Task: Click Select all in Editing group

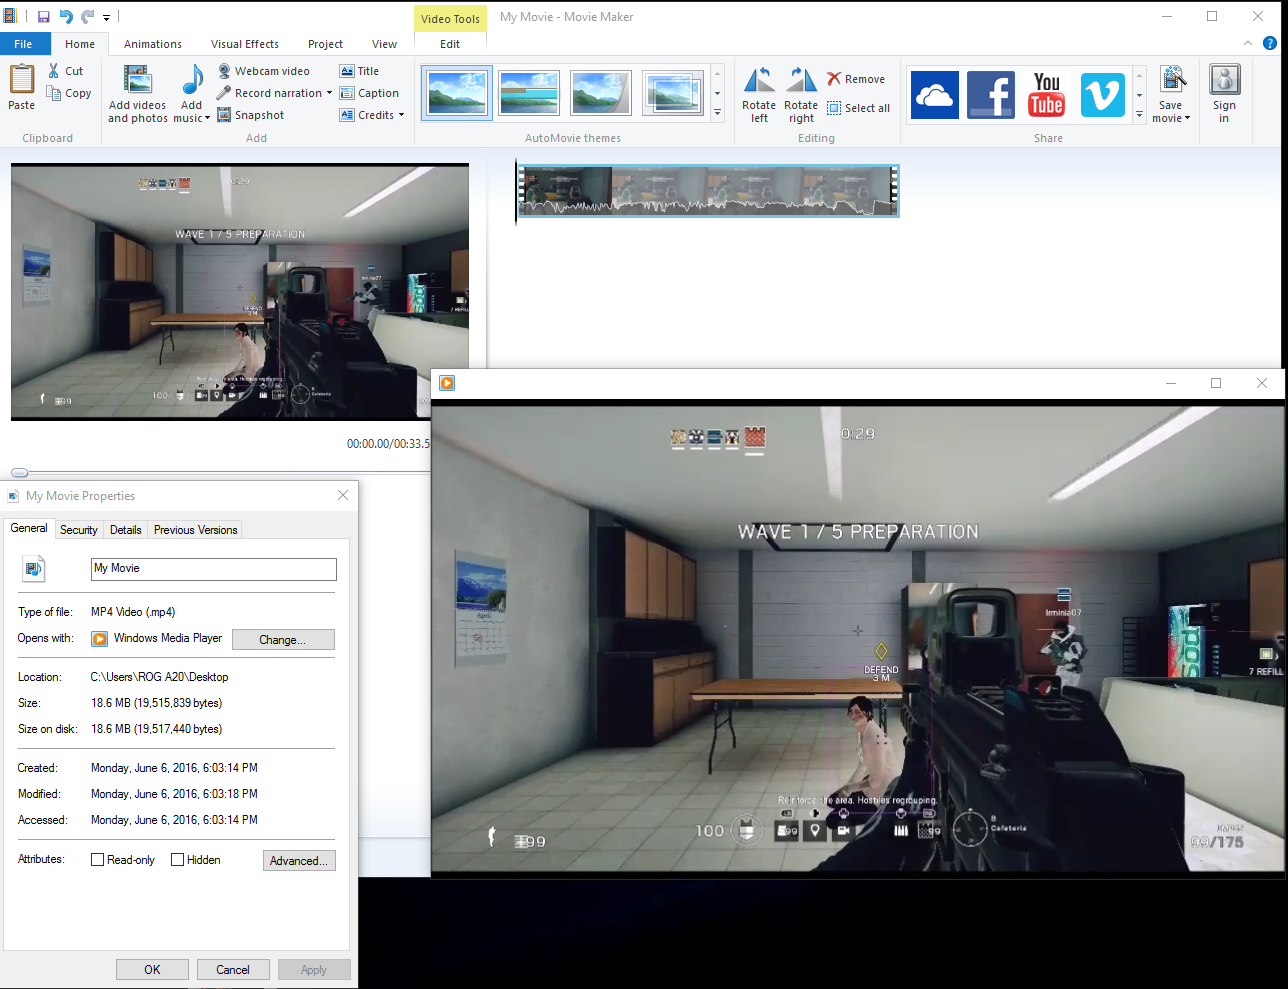Action: click(858, 108)
